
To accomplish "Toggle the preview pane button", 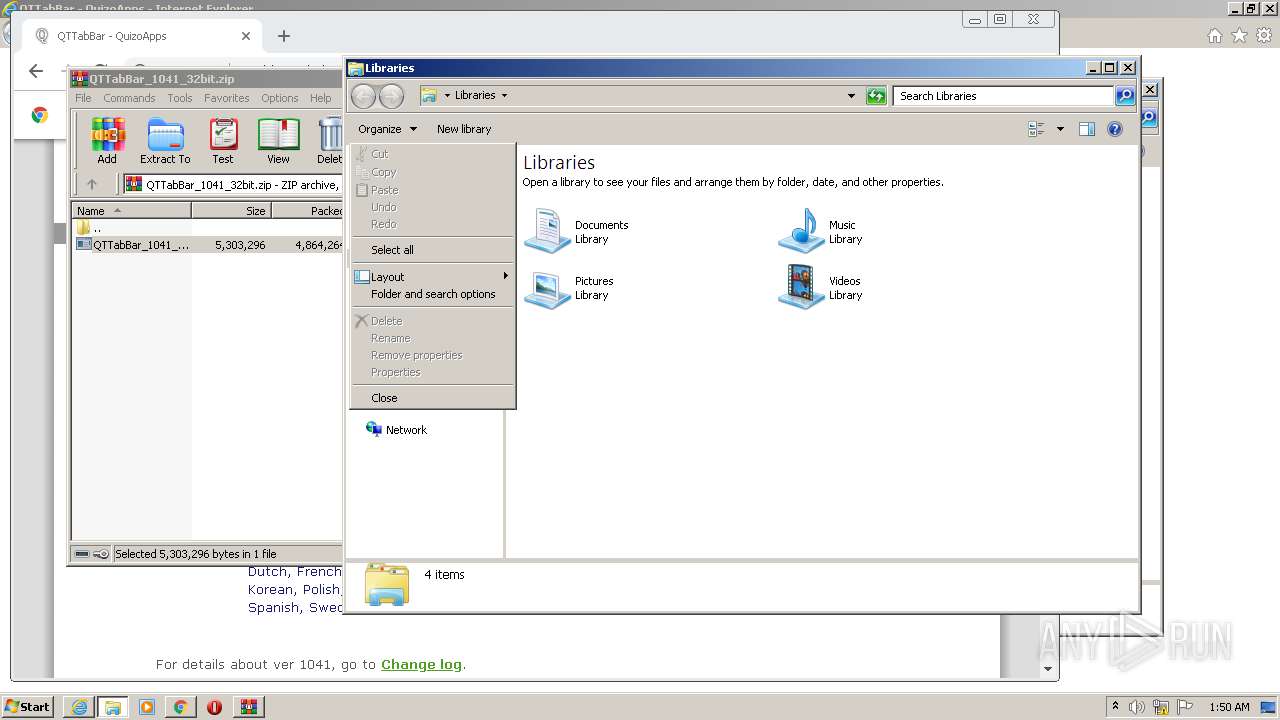I will coord(1087,129).
